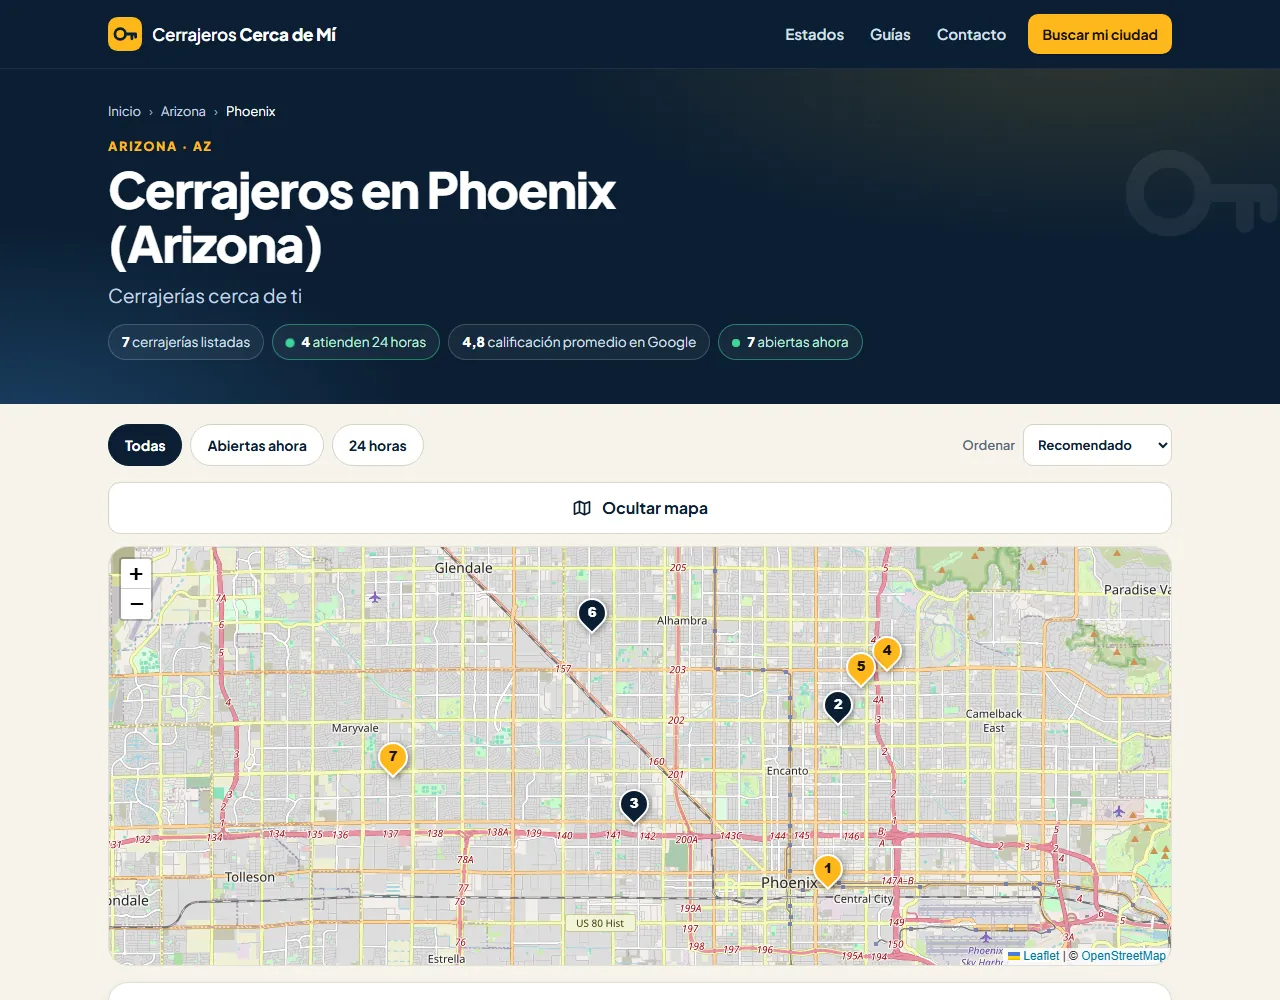The height and width of the screenshot is (1000, 1280).
Task: Click the yellow key logo icon
Action: click(125, 34)
